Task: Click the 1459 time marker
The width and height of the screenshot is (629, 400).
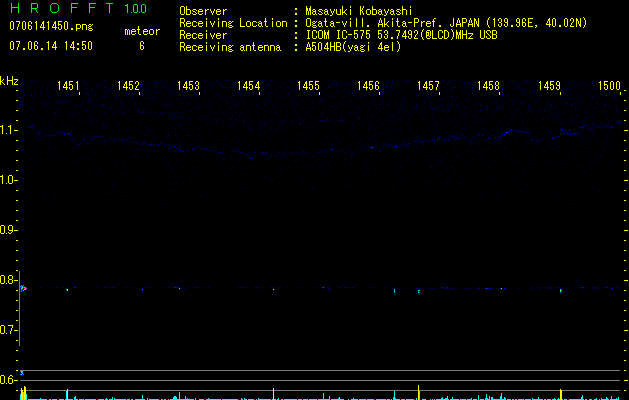Action: [549, 87]
